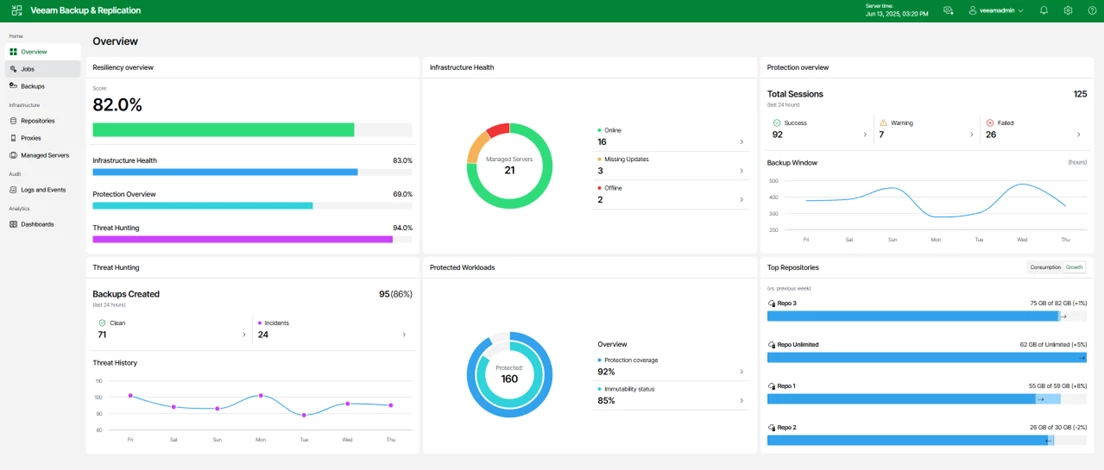Expand the Immutability status chevron
The height and width of the screenshot is (470, 1104).
741,401
